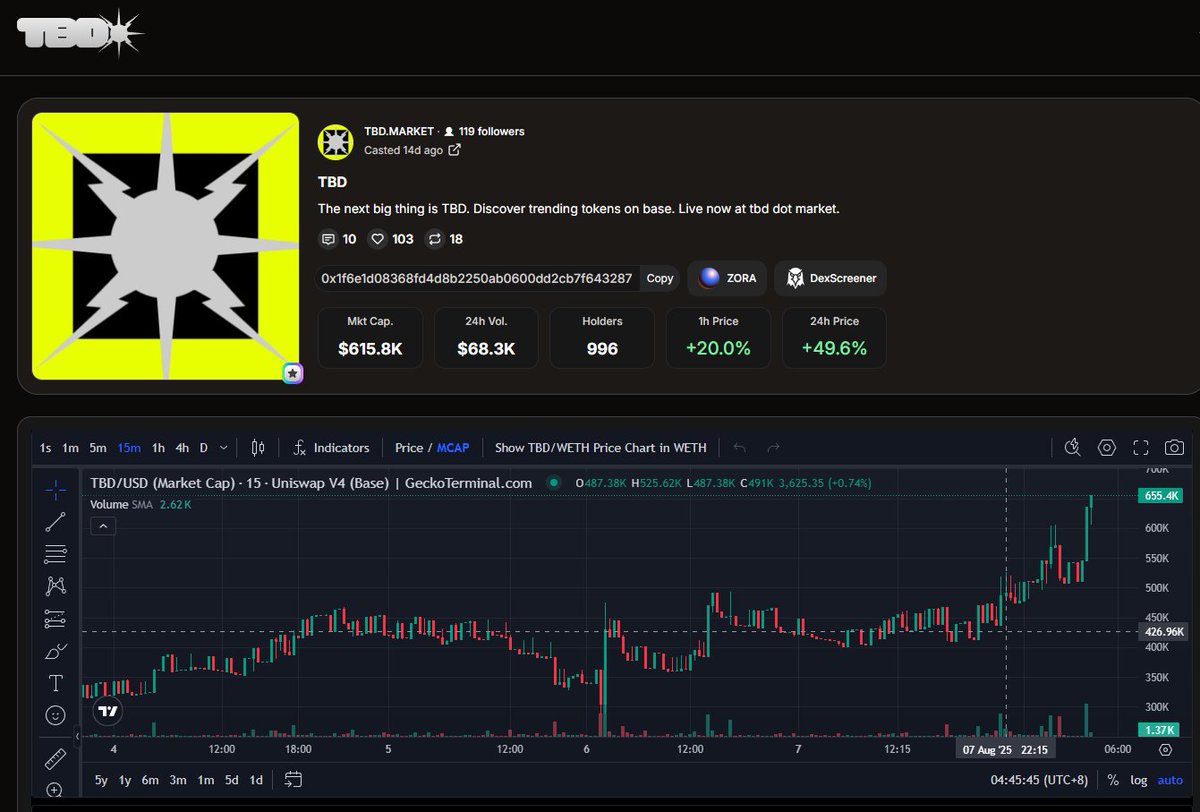Select the D daily timeframe
1200x812 pixels.
pyautogui.click(x=204, y=447)
